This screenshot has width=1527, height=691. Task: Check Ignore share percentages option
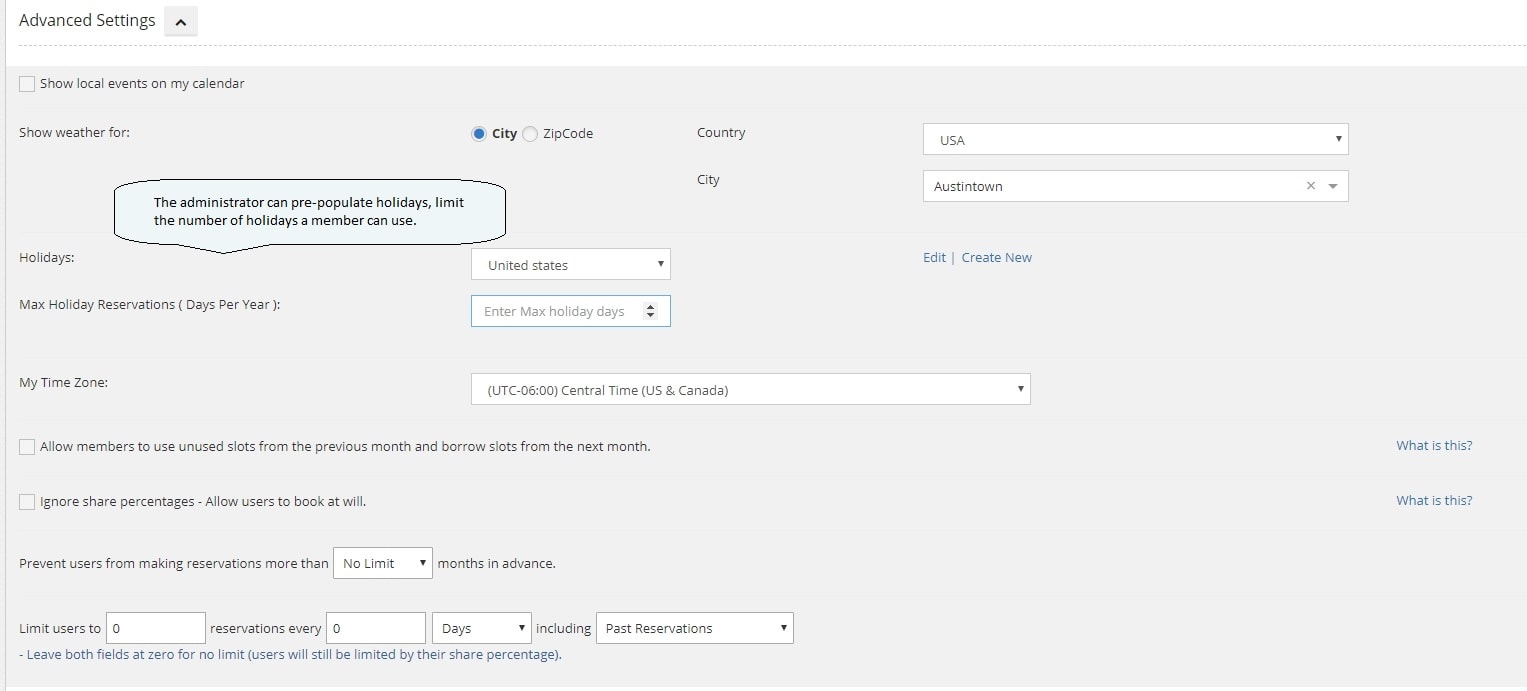pyautogui.click(x=27, y=502)
